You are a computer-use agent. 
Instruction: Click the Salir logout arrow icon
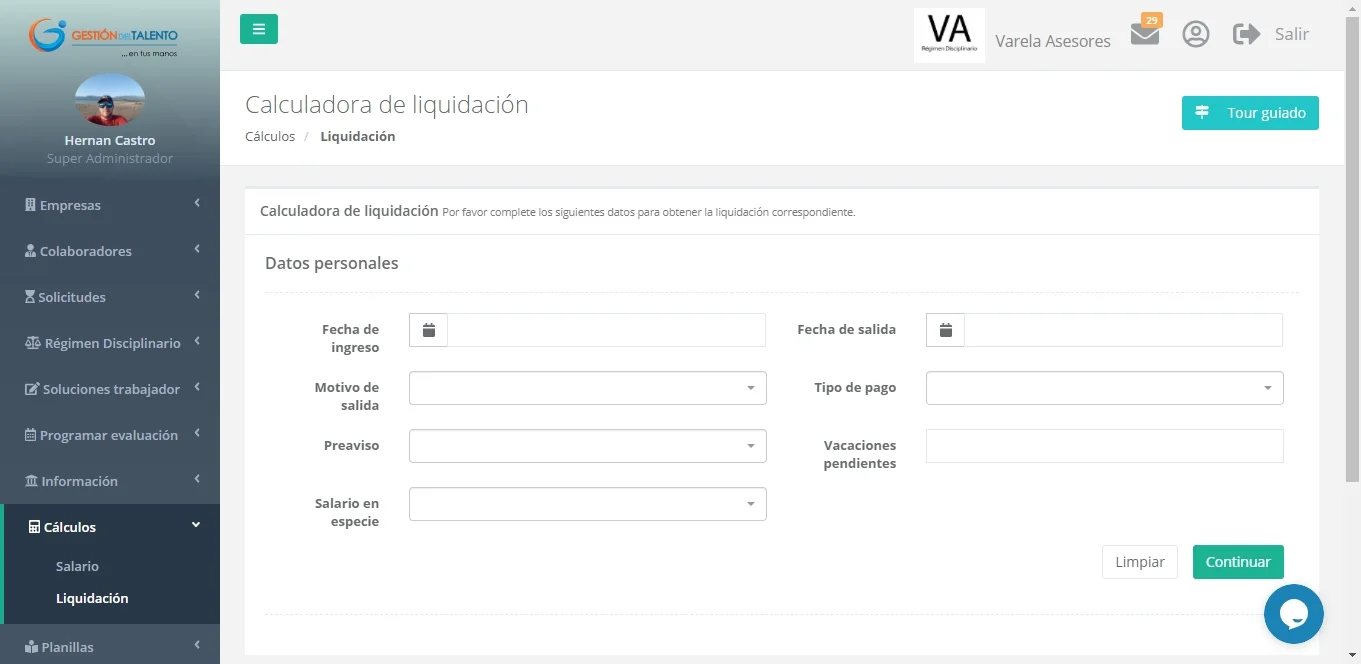click(1246, 34)
